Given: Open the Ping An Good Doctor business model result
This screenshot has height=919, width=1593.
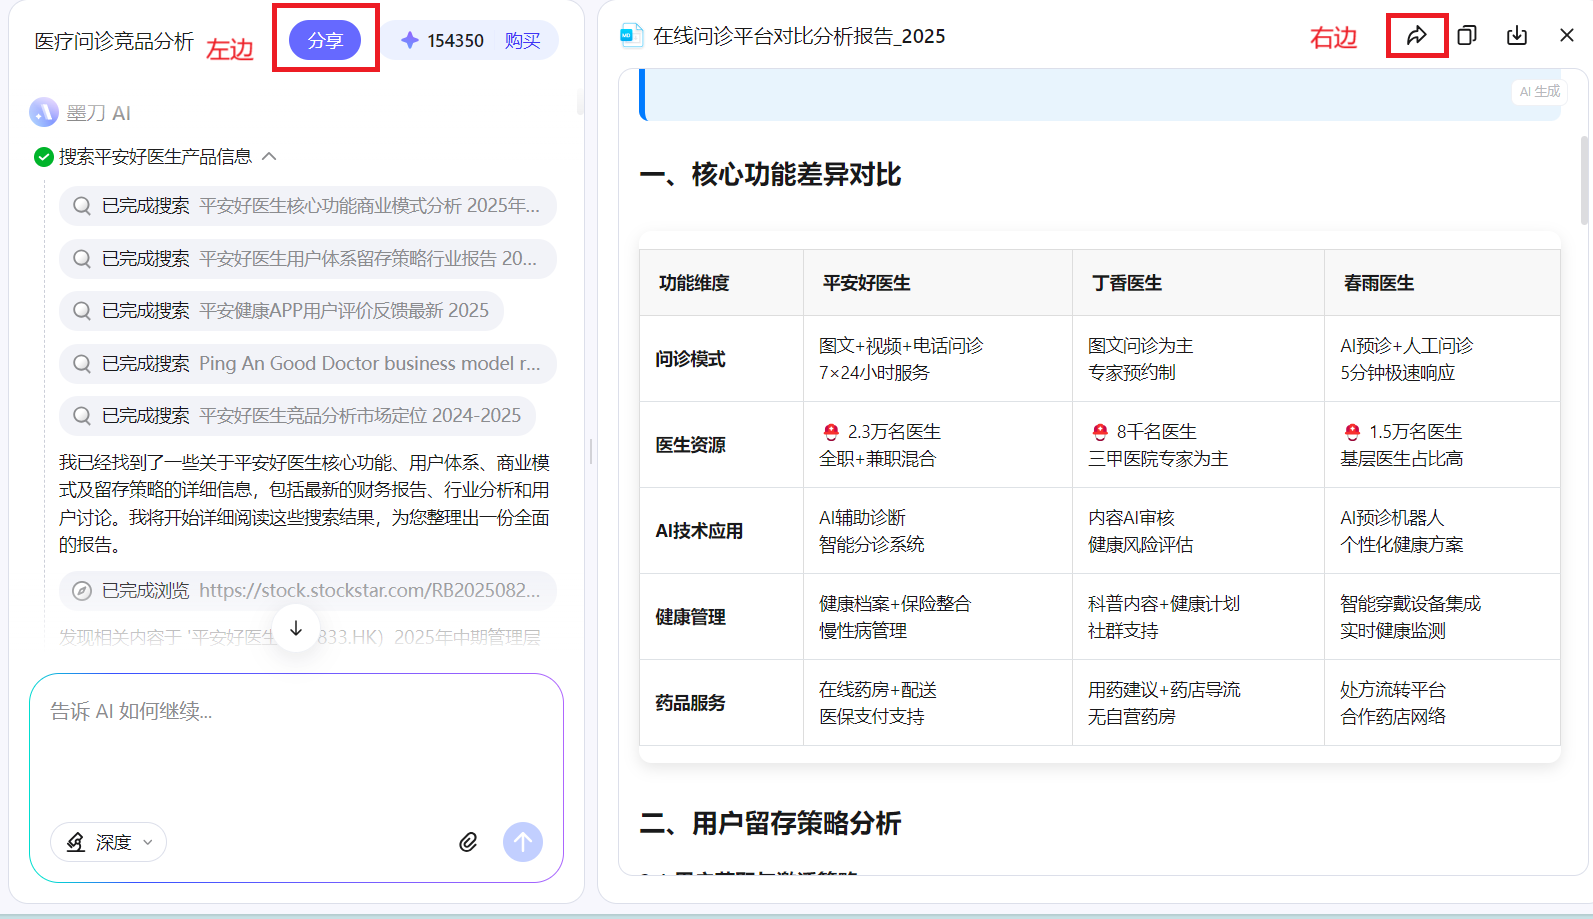Looking at the screenshot, I should pyautogui.click(x=308, y=364).
